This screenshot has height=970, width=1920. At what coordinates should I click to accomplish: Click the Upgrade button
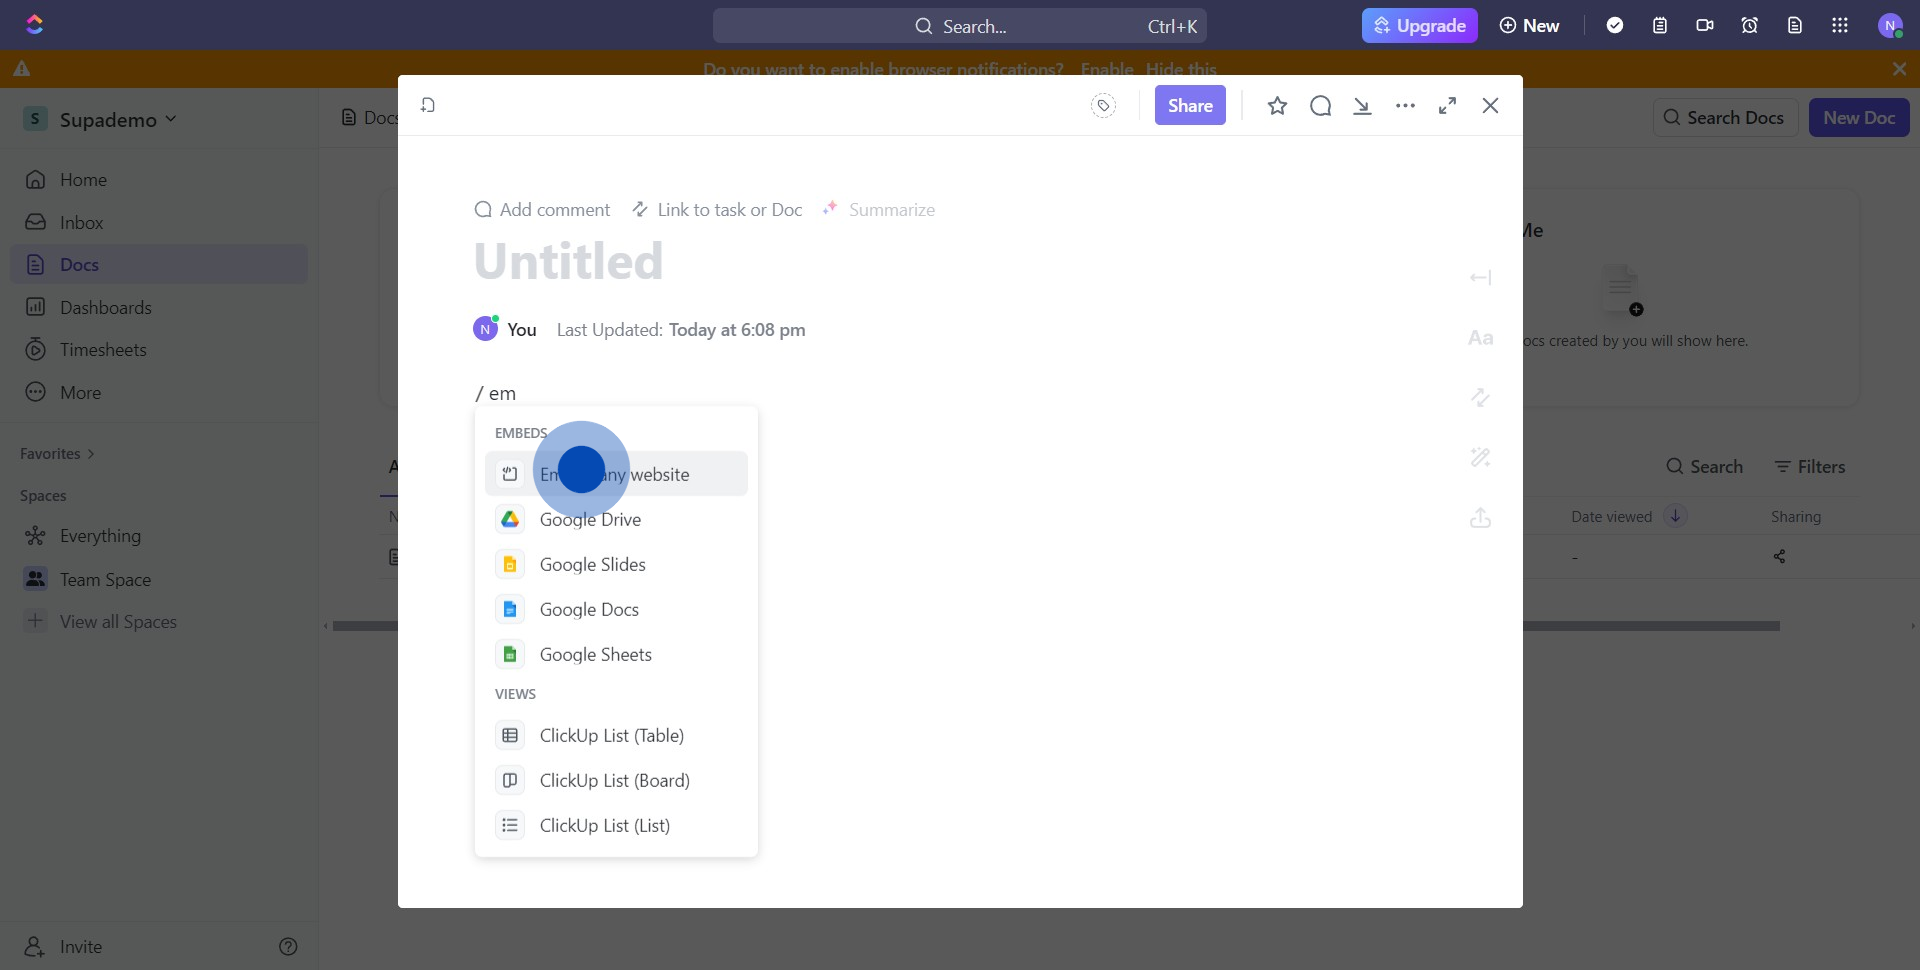point(1419,25)
